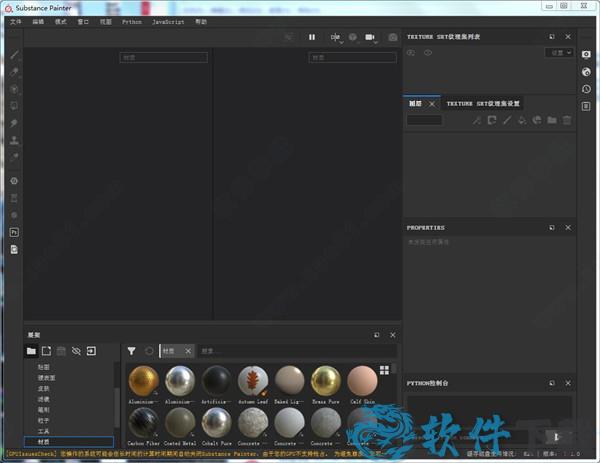600x463 pixels.
Task: Select the 材质 category in shelf tree
Action: pos(69,442)
